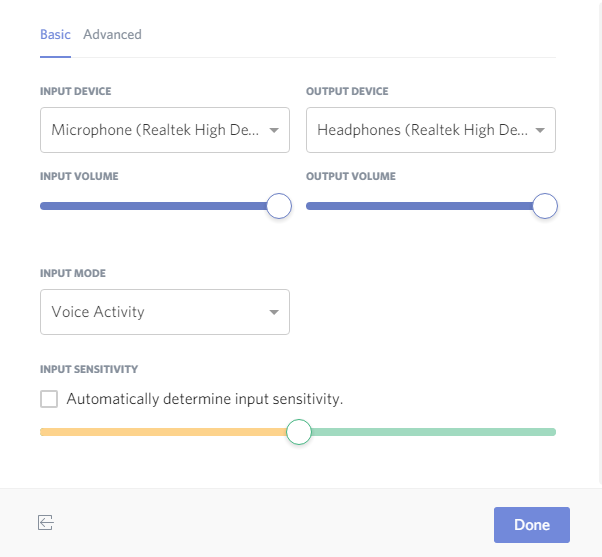Screen dimensions: 602x557
Task: Click the exit icon at bottom left
Action: pyautogui.click(x=45, y=522)
